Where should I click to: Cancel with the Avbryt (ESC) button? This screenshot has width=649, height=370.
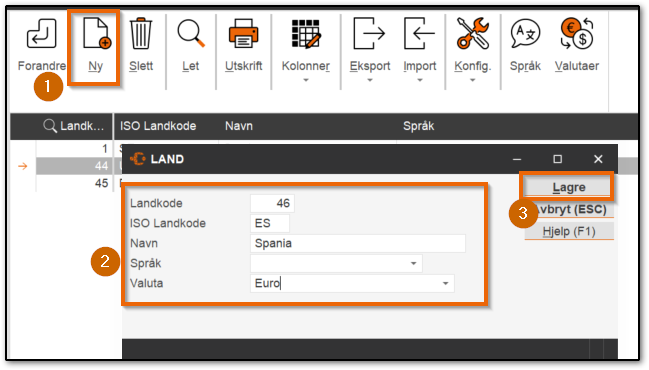(x=569, y=209)
